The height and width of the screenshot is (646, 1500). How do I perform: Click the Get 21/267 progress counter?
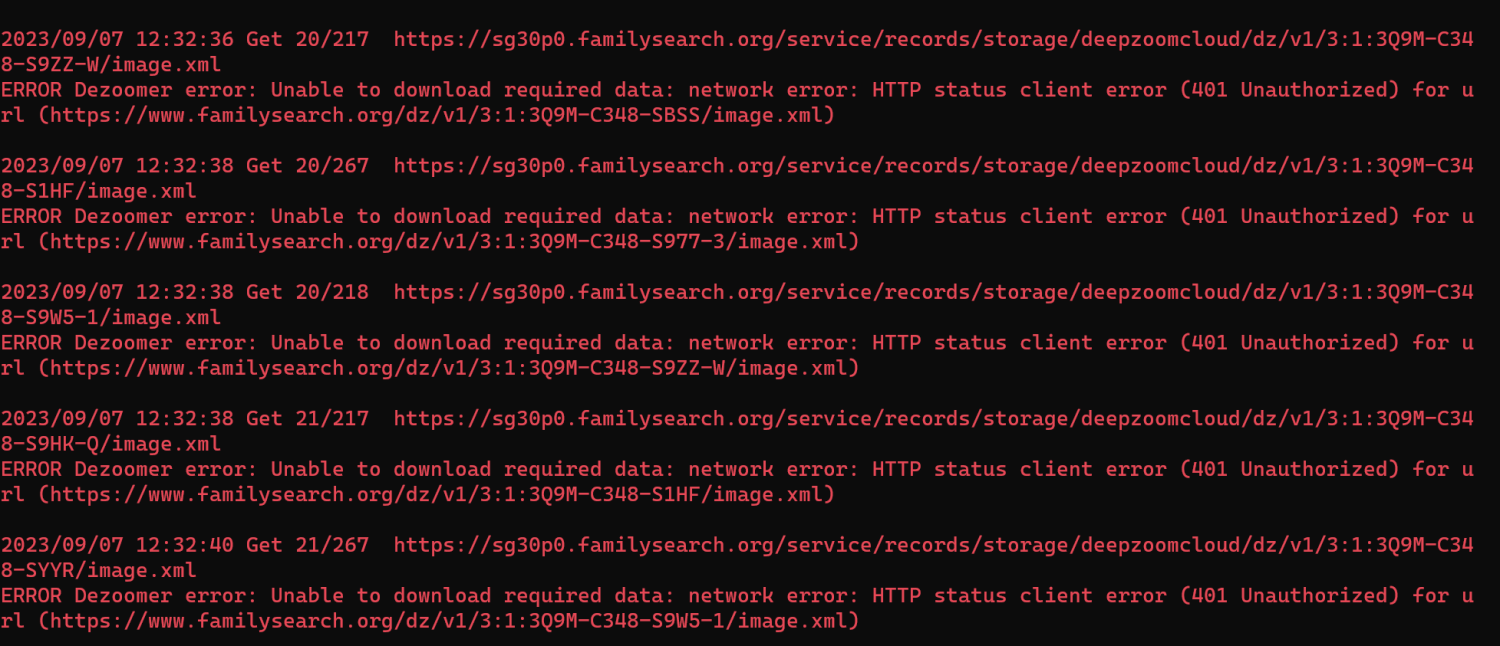(307, 545)
